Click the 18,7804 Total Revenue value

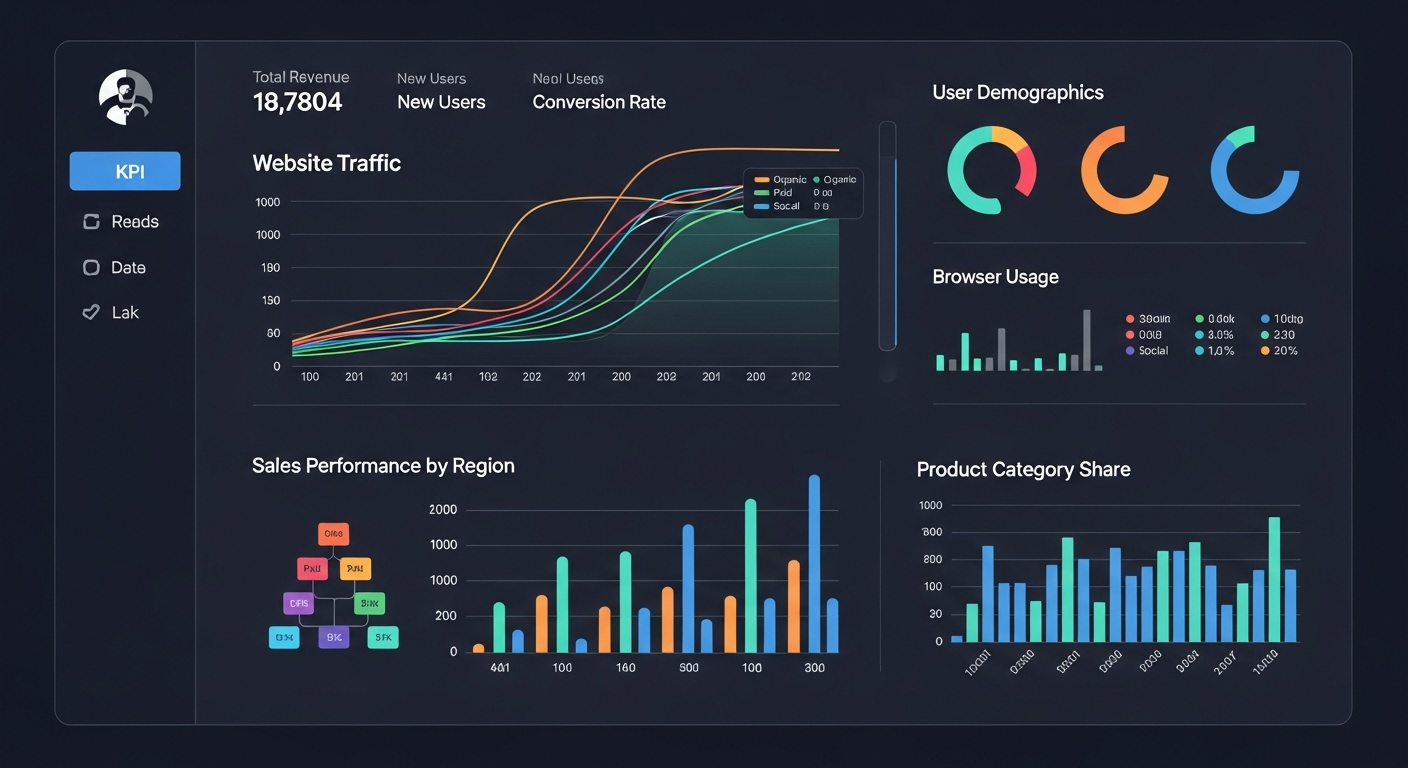click(298, 102)
